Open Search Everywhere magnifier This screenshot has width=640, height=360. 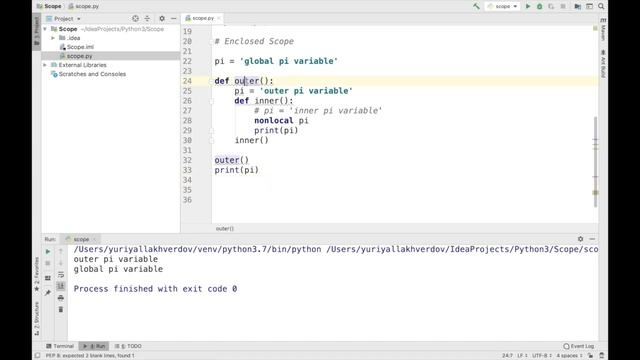(601, 6)
